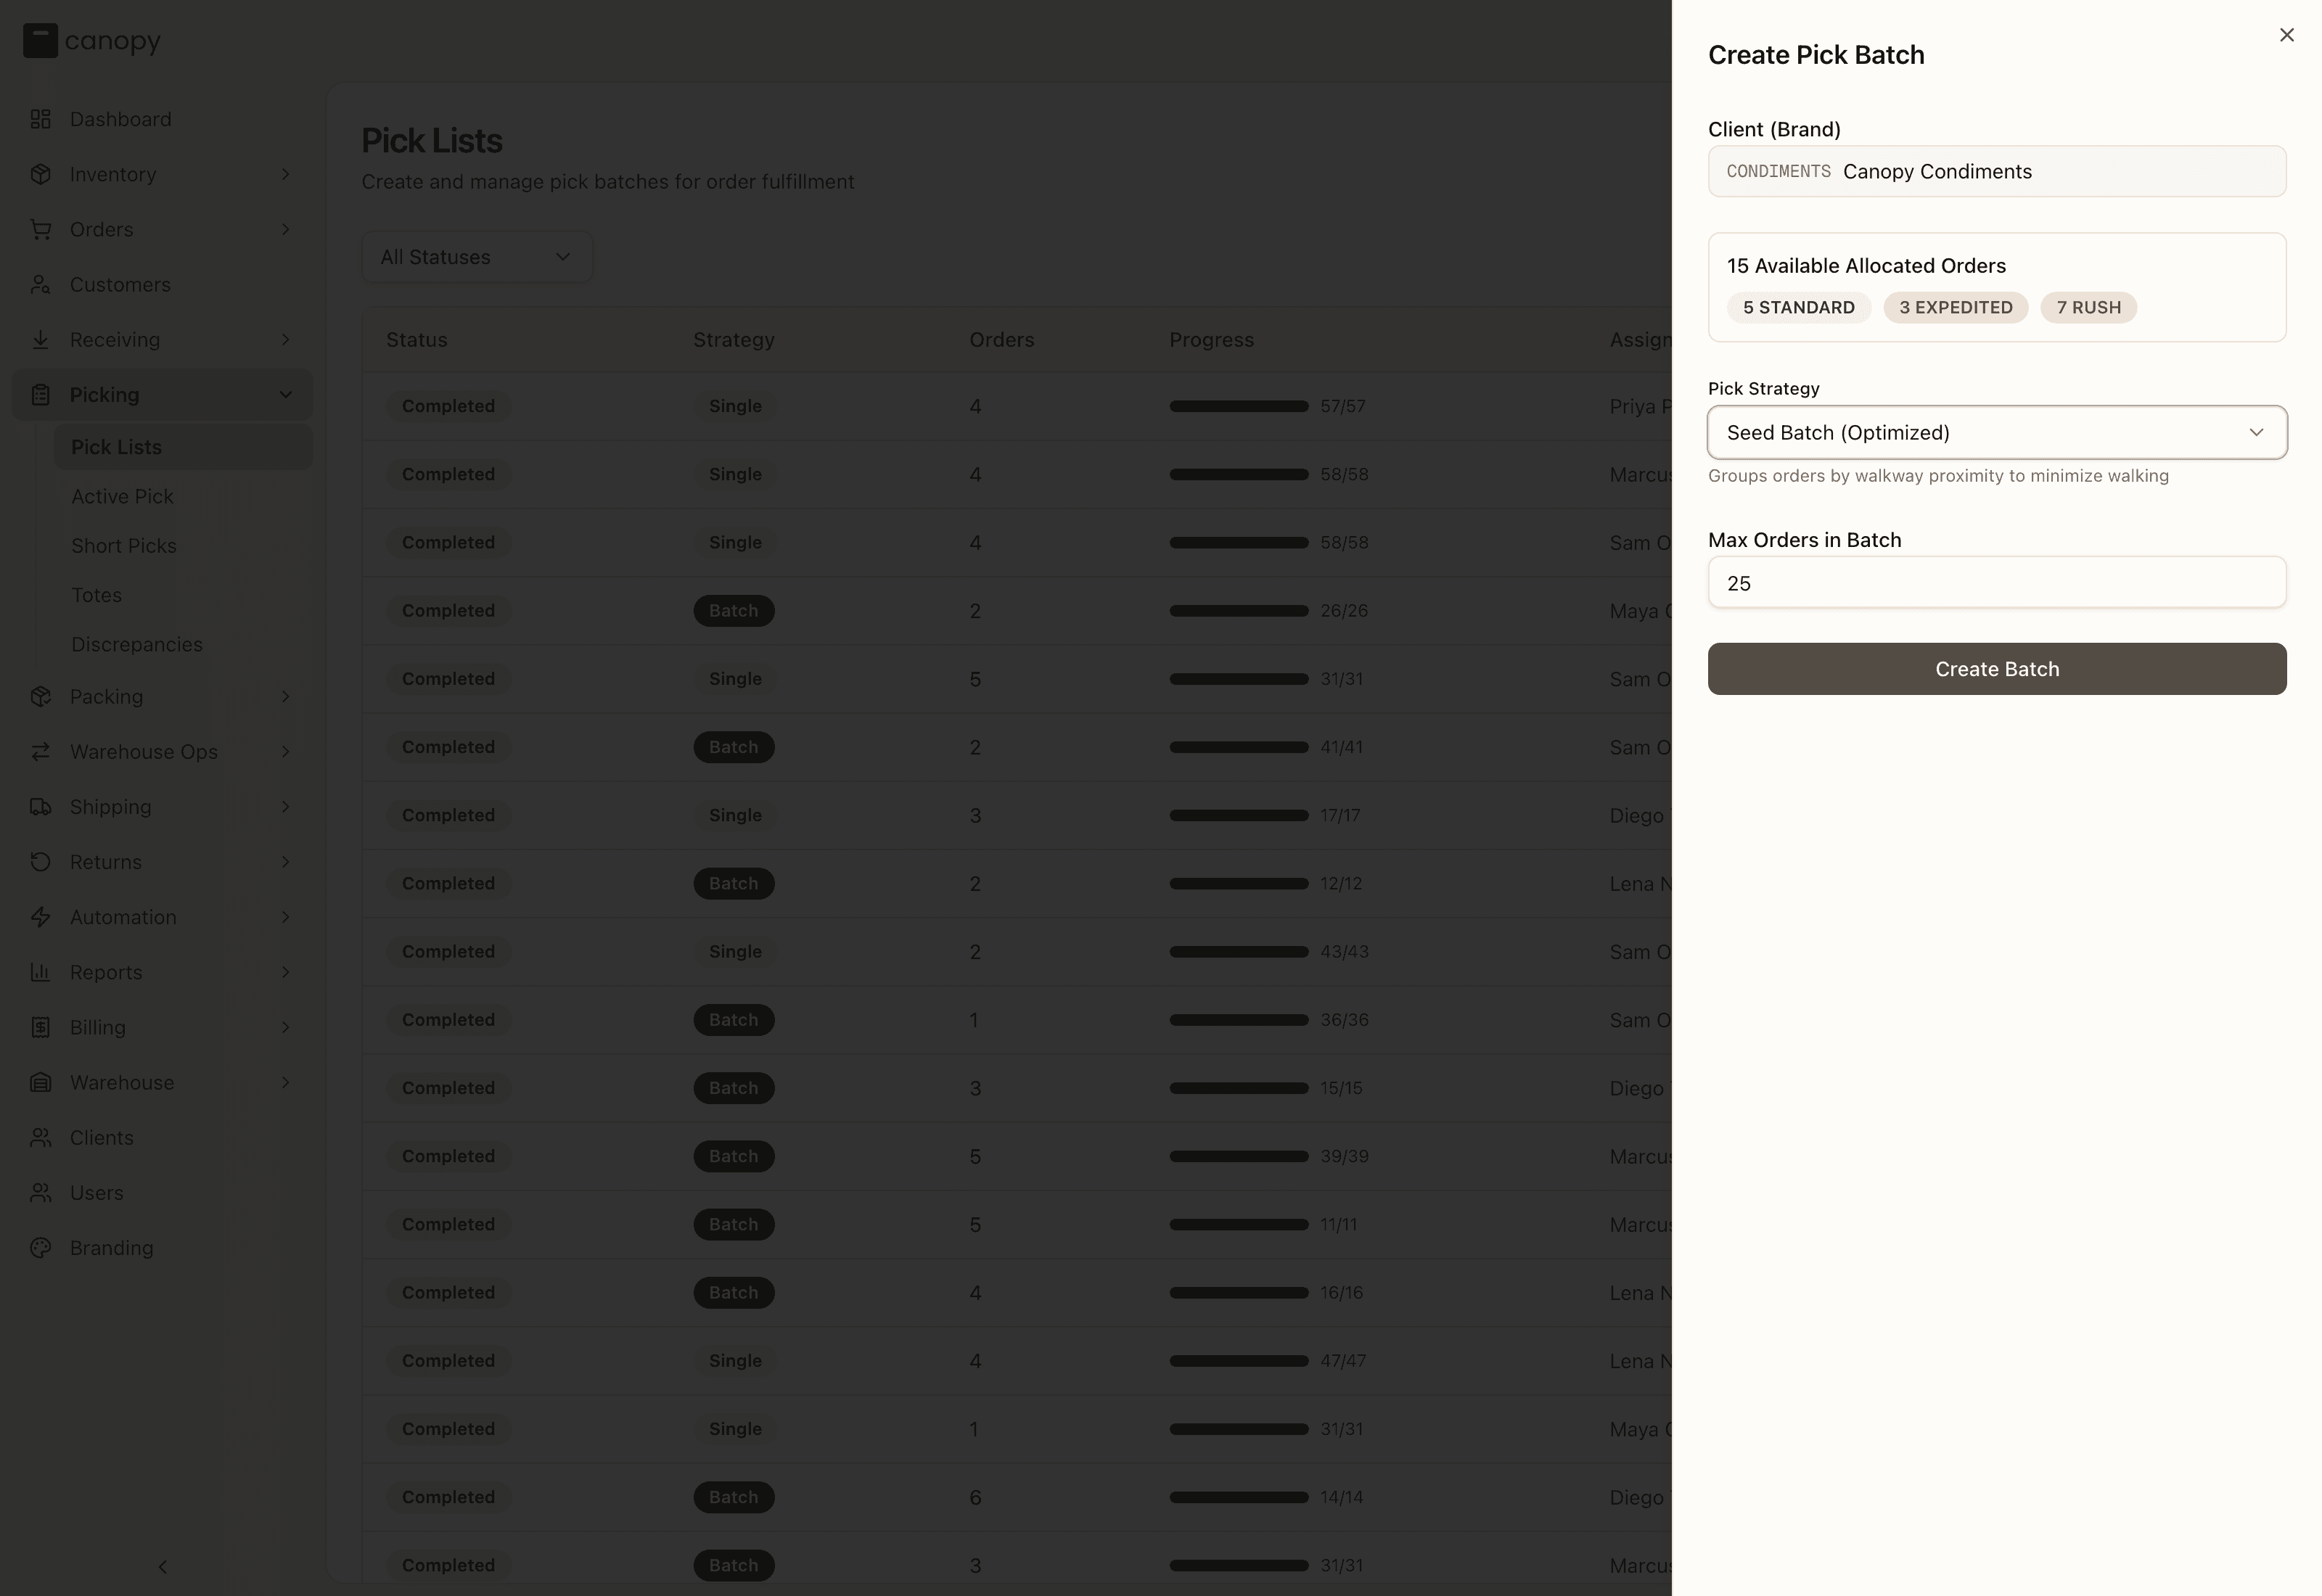
Task: Click the Create Batch button
Action: [1996, 669]
